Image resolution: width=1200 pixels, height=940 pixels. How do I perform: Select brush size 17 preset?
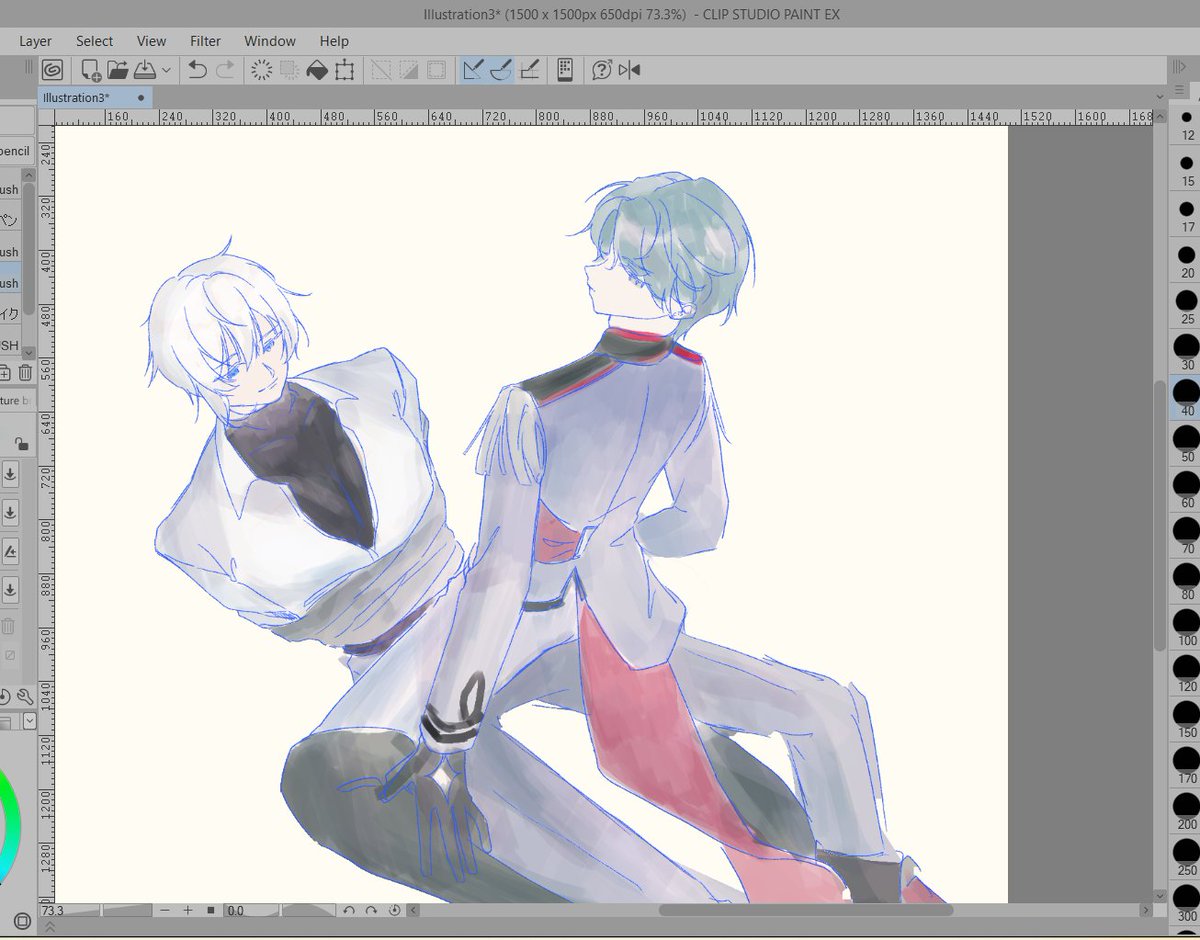coord(1187,216)
